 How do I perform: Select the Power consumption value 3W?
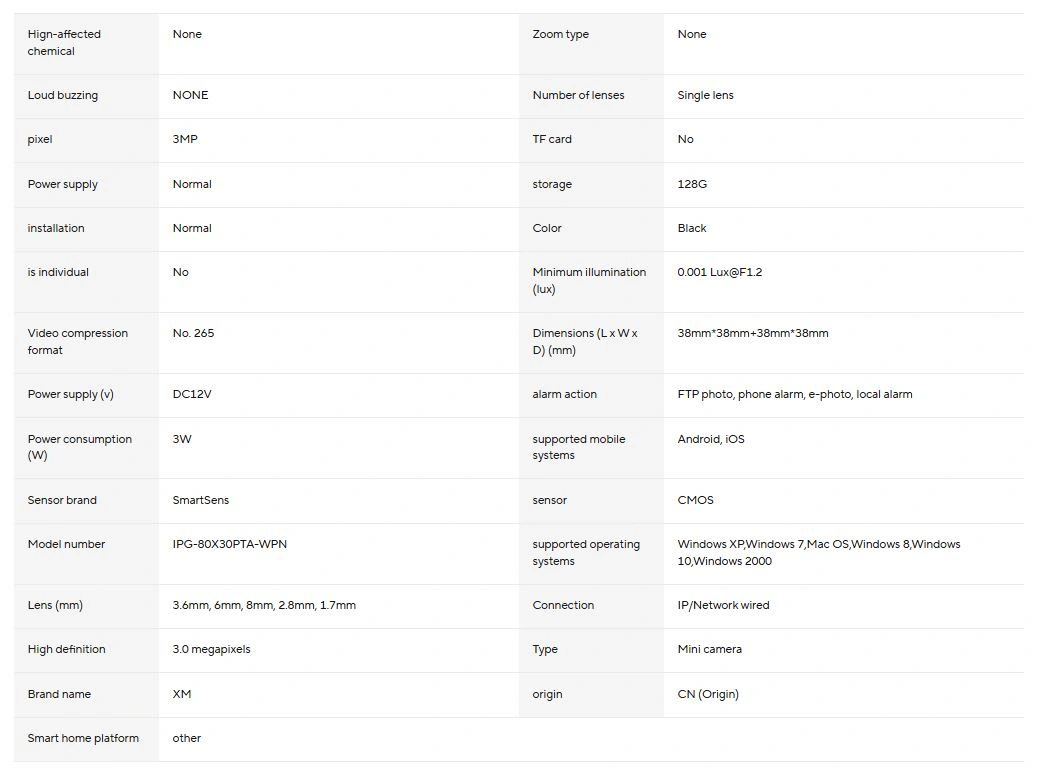[x=182, y=439]
